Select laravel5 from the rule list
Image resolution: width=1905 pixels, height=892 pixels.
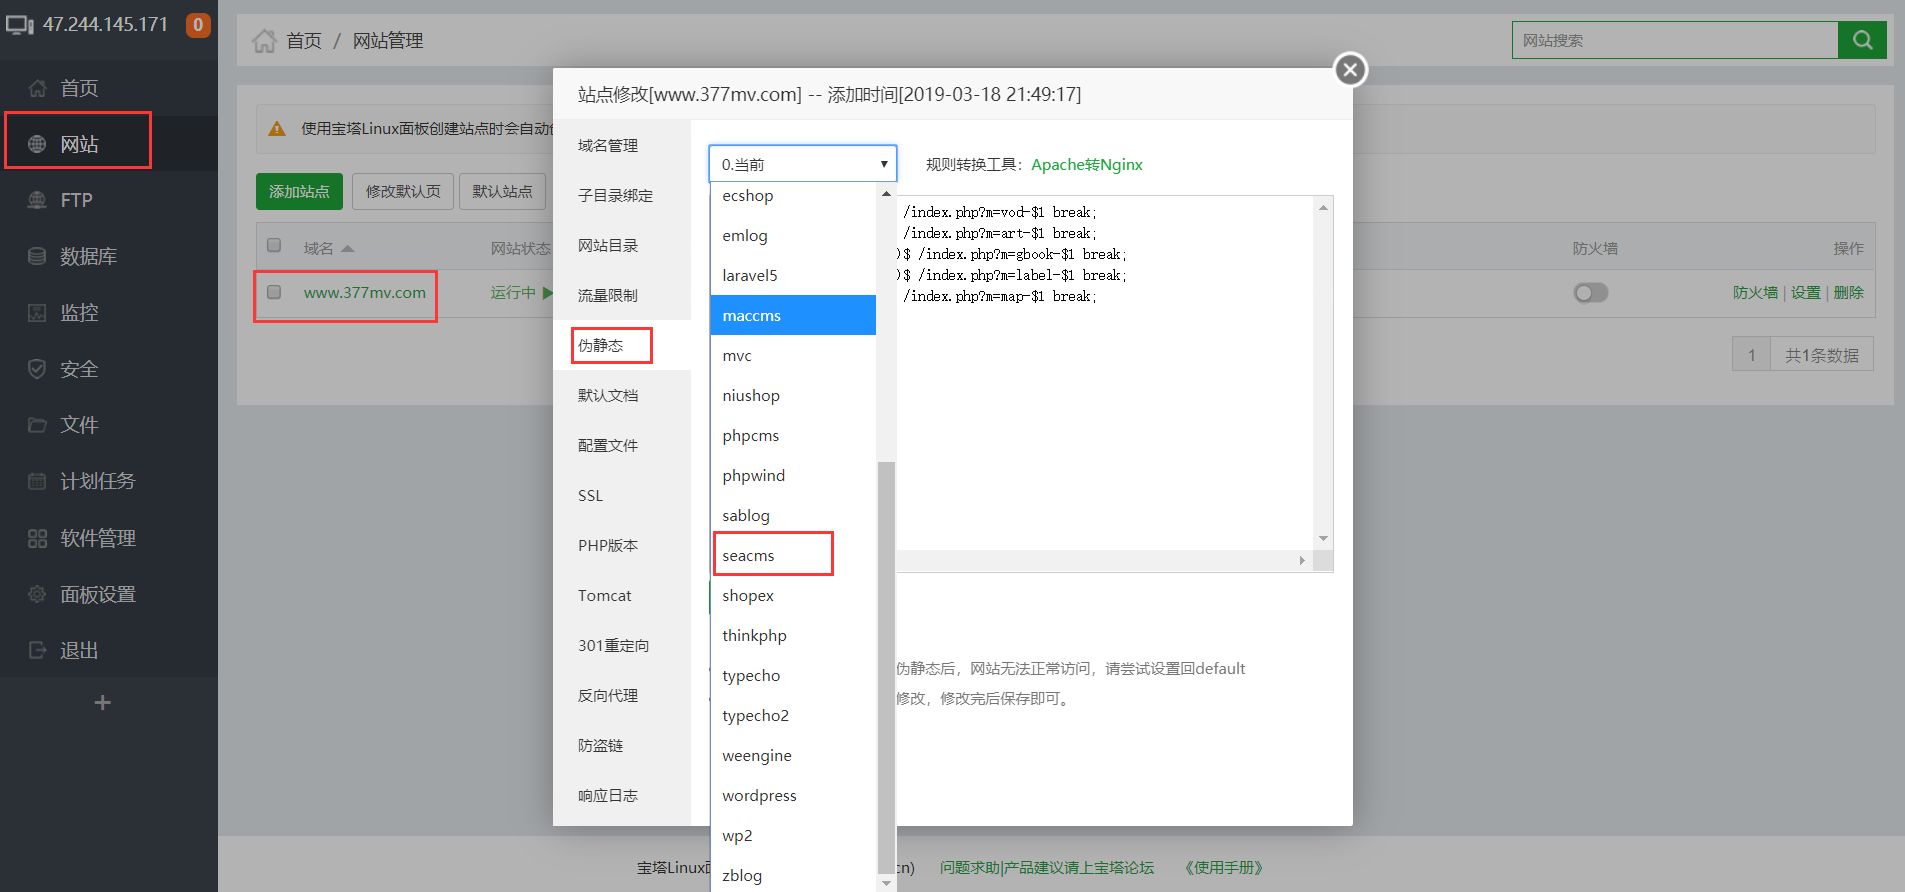[x=793, y=275]
